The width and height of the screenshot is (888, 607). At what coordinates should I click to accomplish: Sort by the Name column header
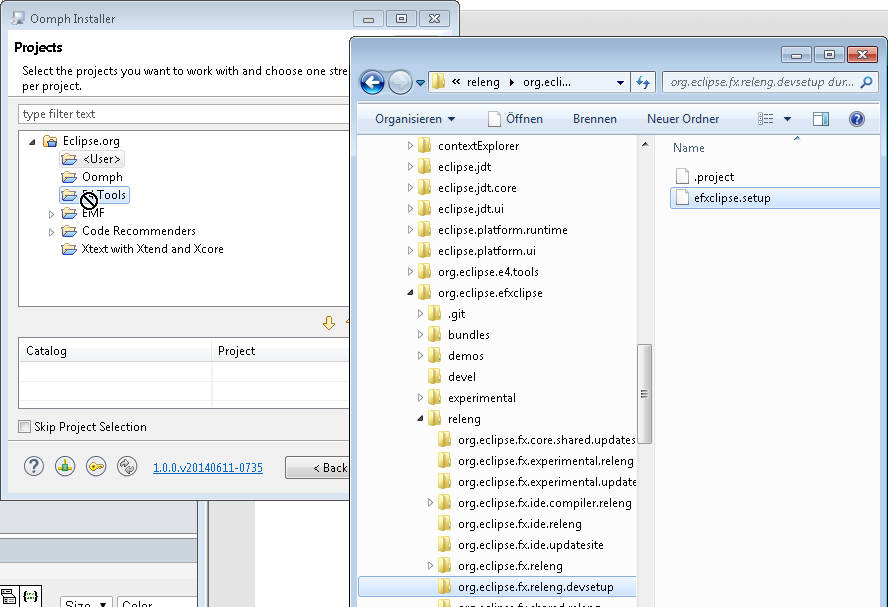coord(689,148)
